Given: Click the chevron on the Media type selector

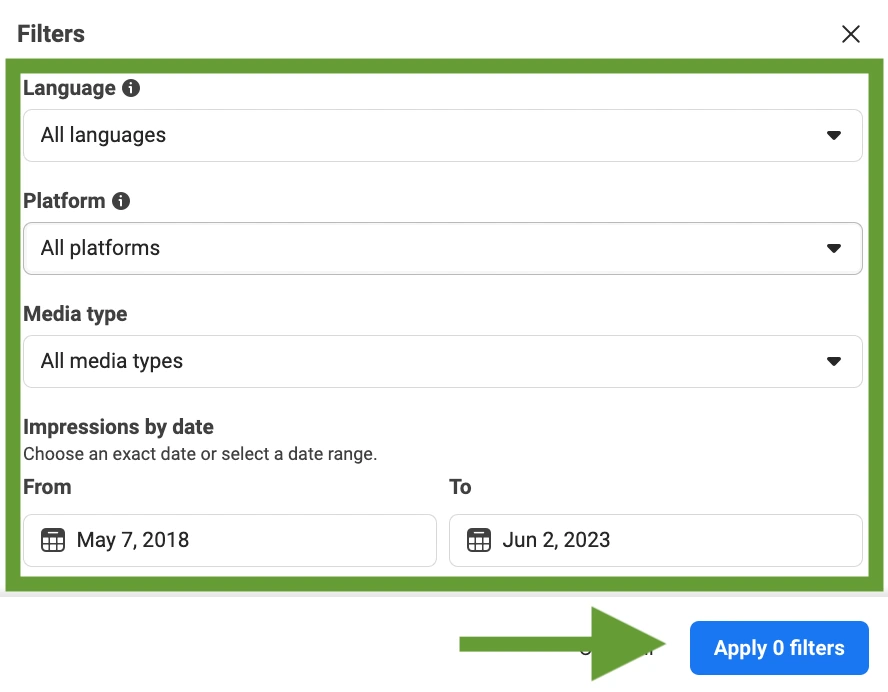Looking at the screenshot, I should (834, 361).
